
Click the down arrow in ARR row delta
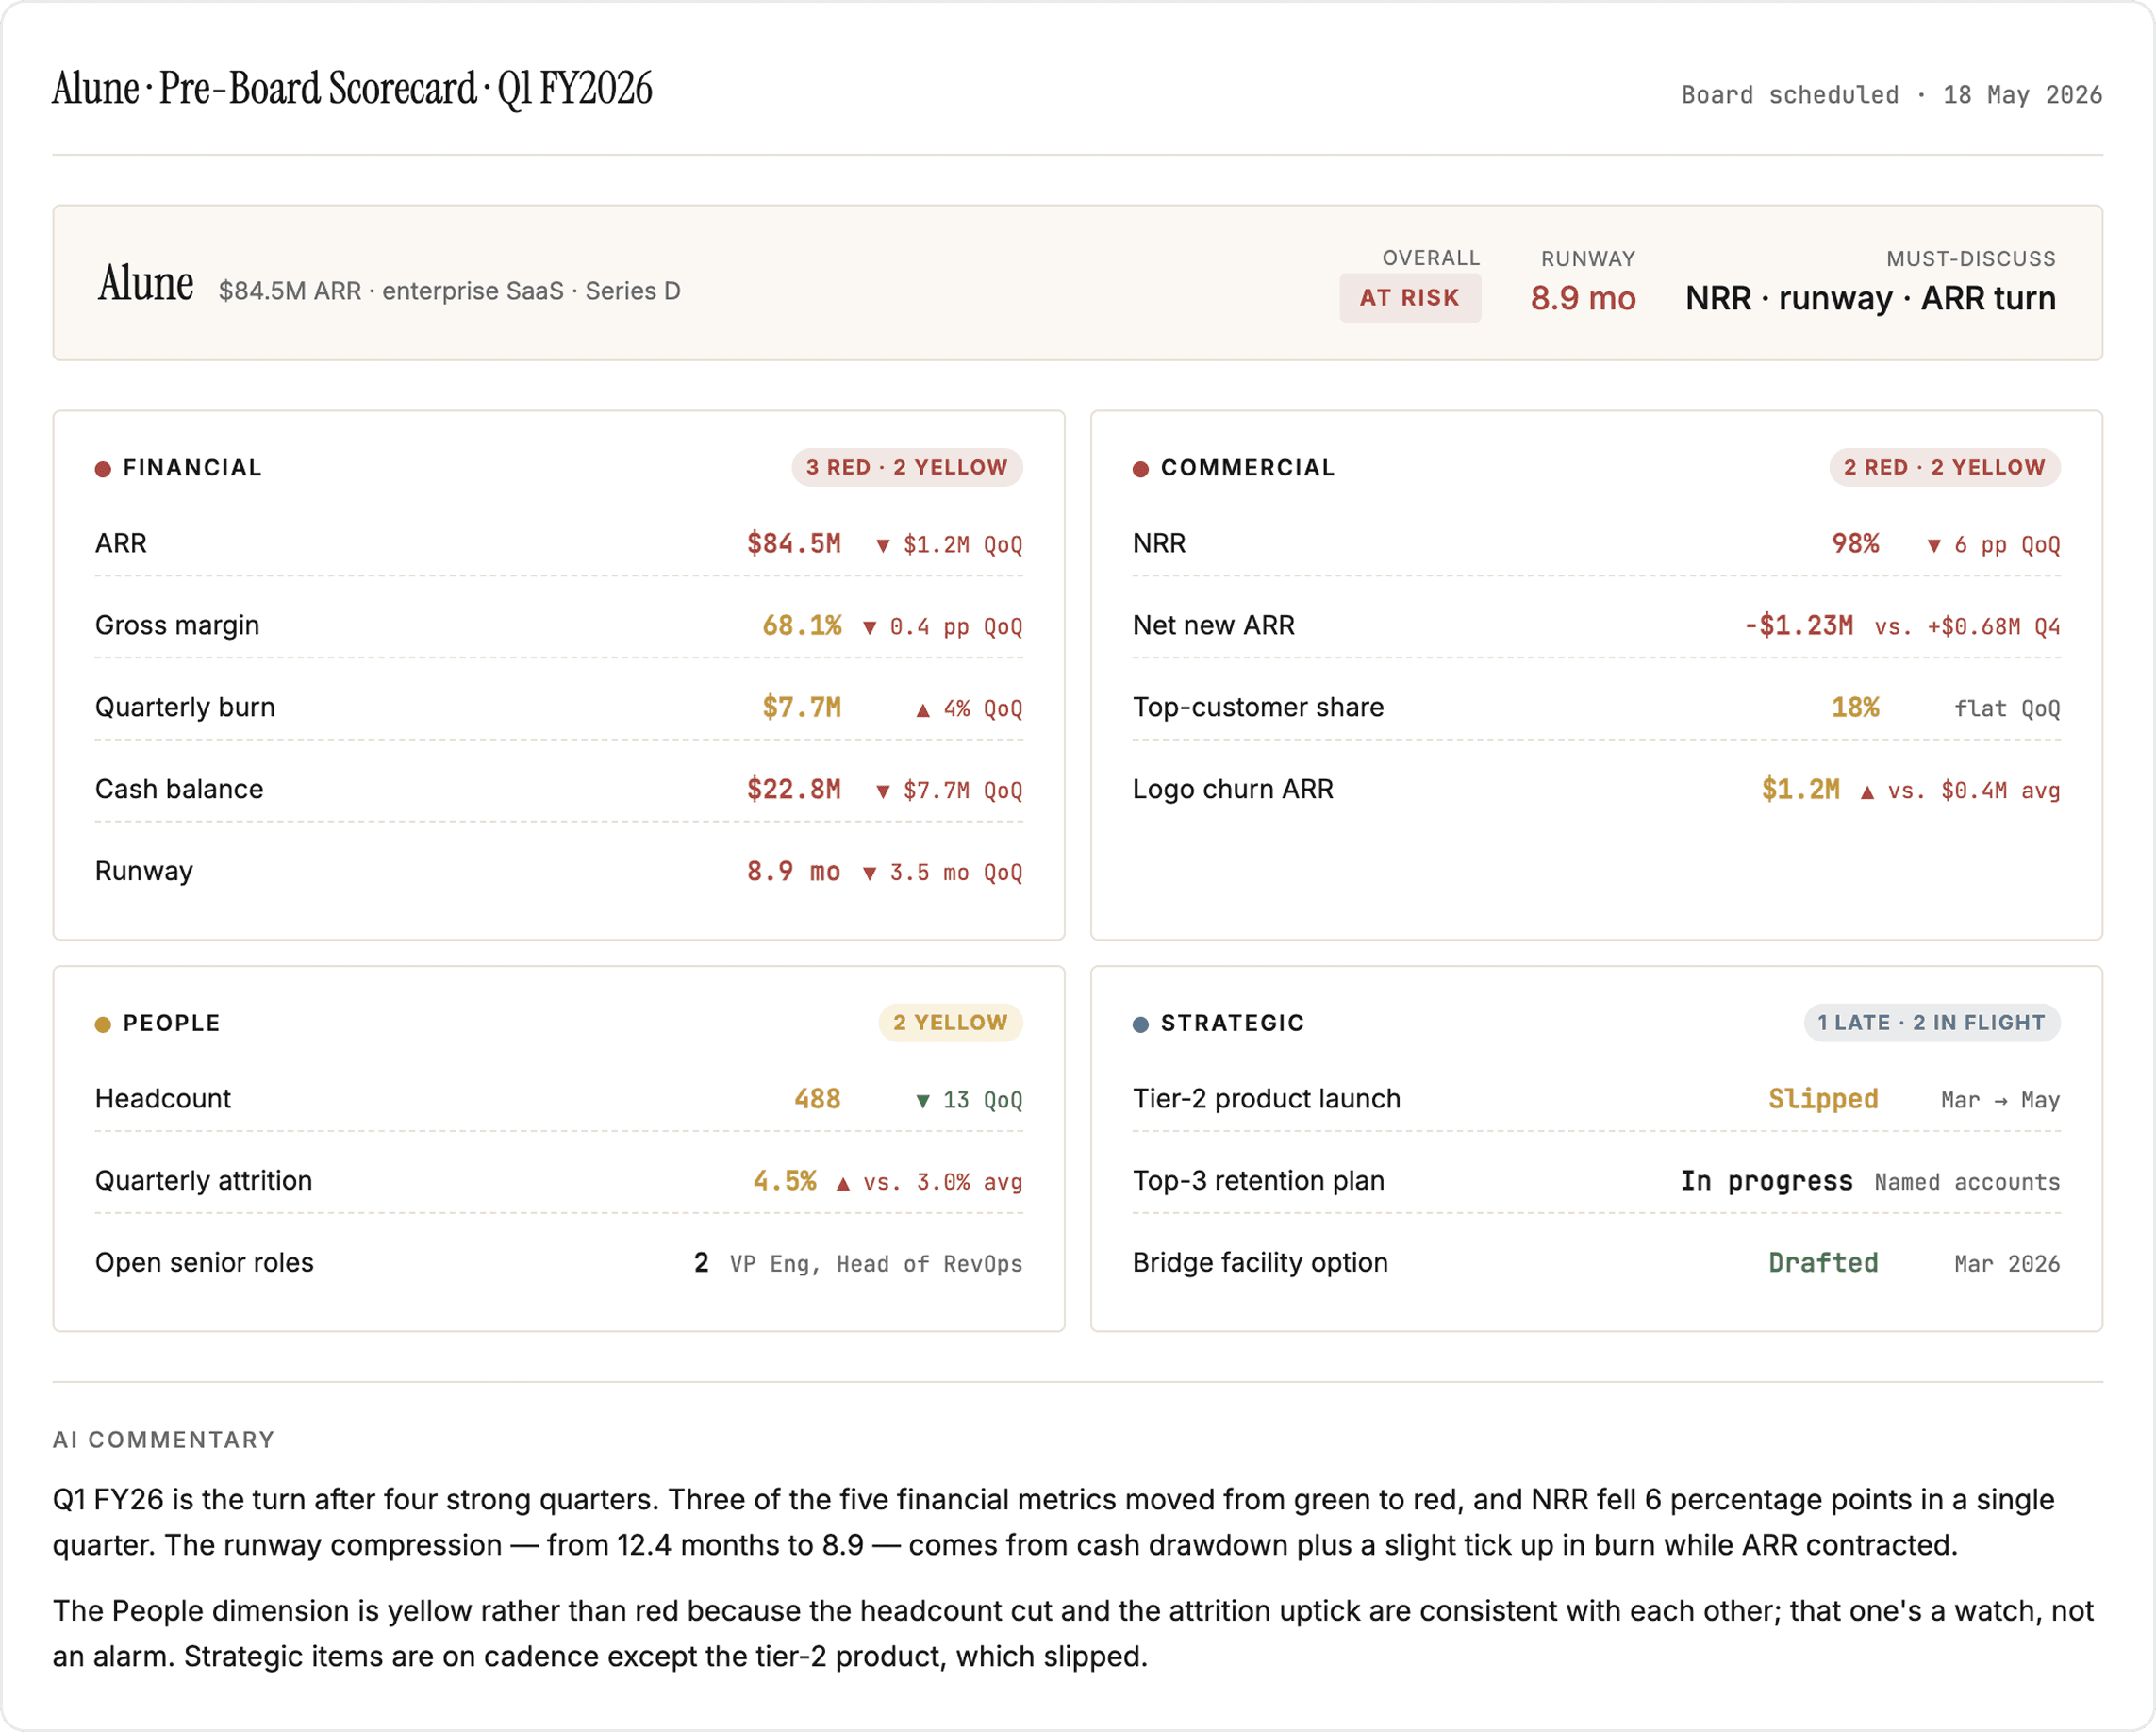pos(883,546)
